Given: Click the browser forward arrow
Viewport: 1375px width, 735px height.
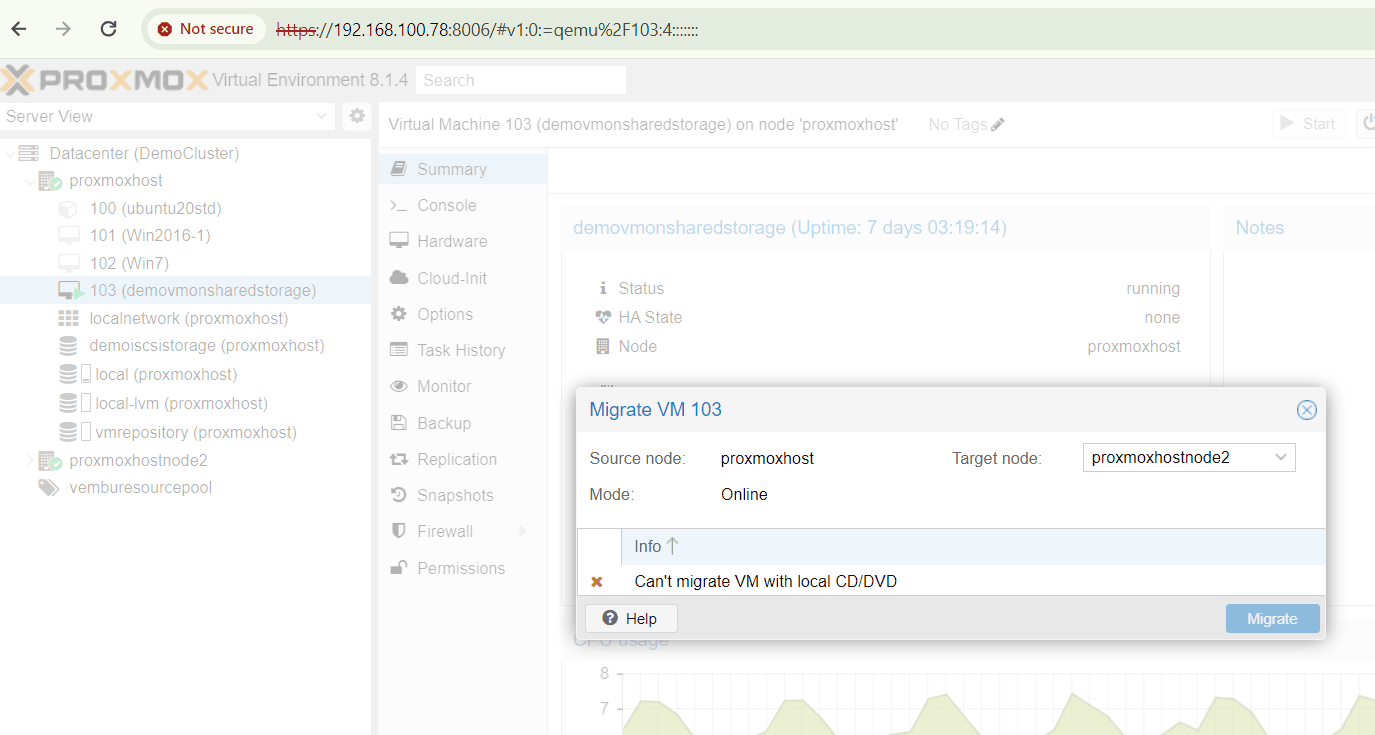Looking at the screenshot, I should click(64, 29).
